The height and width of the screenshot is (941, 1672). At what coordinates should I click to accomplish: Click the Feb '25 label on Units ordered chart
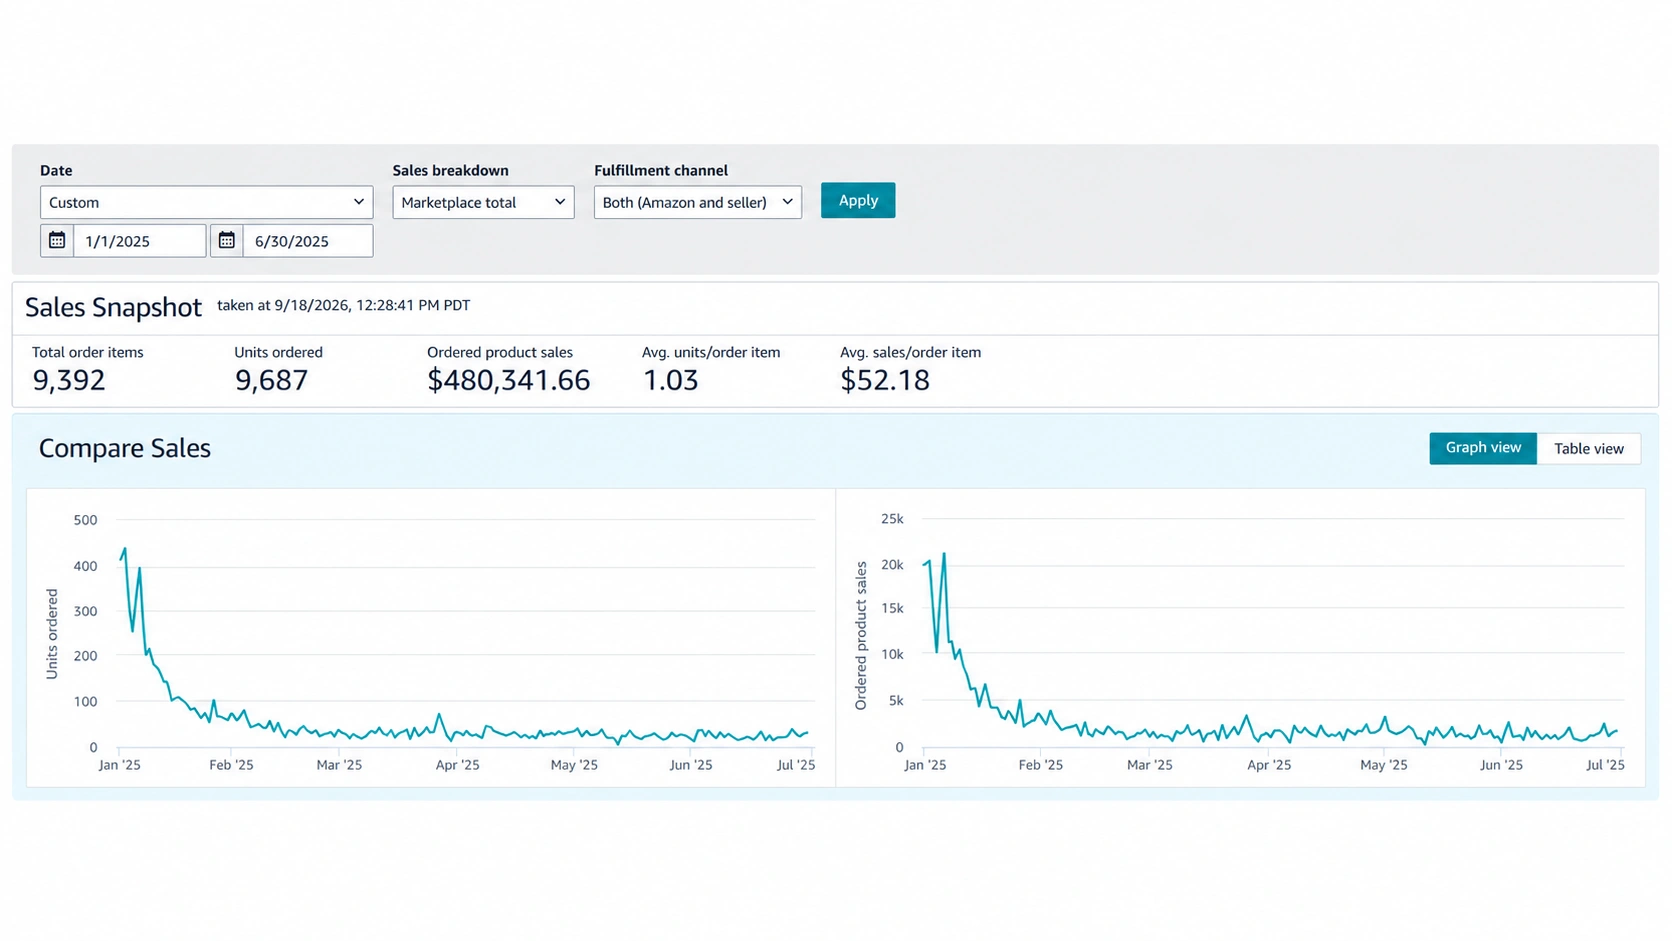click(231, 765)
